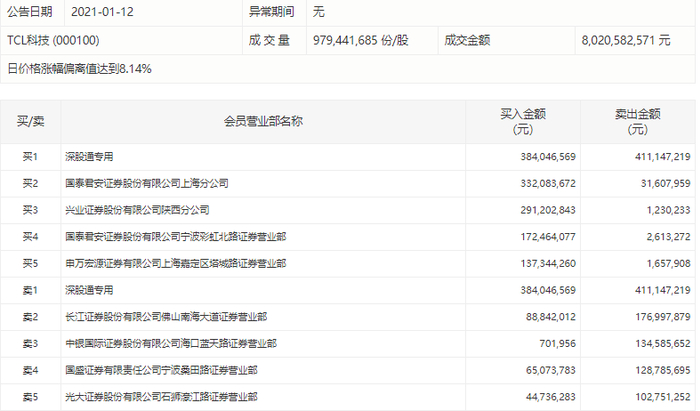Screen dimensions: 700x411
Task: Select buy amount 88,842,012
Action: pyautogui.click(x=550, y=317)
